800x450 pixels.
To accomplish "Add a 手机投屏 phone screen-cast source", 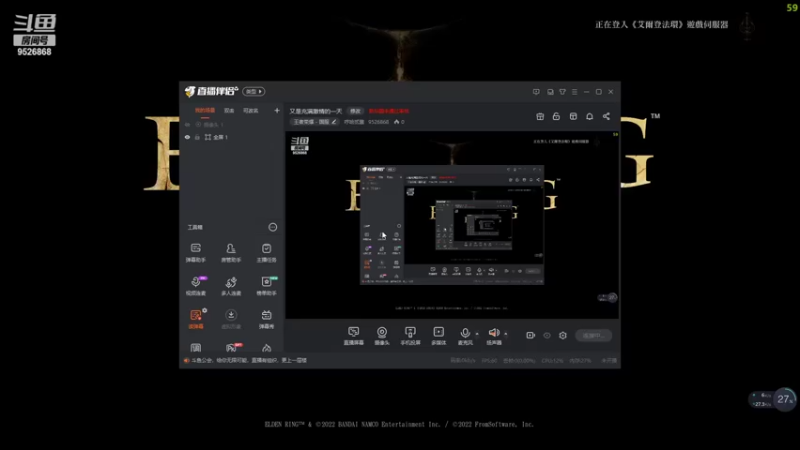I will pyautogui.click(x=410, y=336).
